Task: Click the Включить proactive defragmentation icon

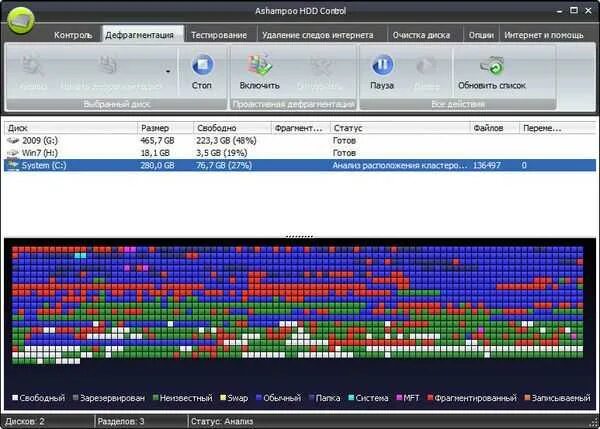Action: [x=259, y=65]
